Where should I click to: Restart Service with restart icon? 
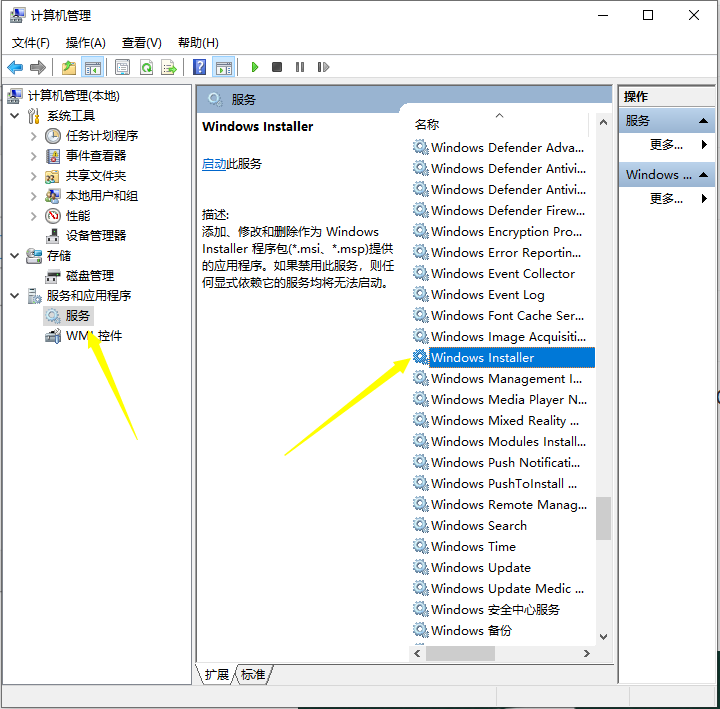tap(323, 67)
